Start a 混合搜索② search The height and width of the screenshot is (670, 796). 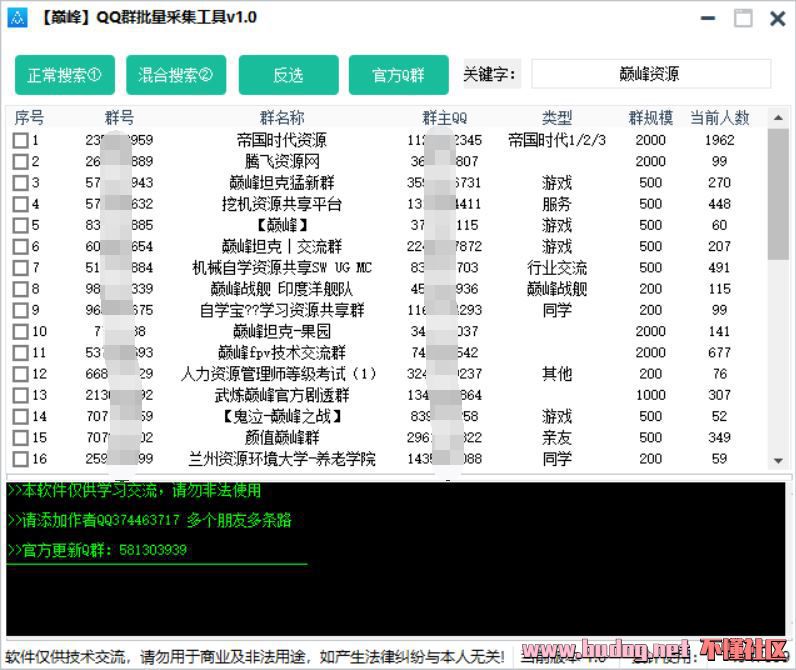(176, 75)
